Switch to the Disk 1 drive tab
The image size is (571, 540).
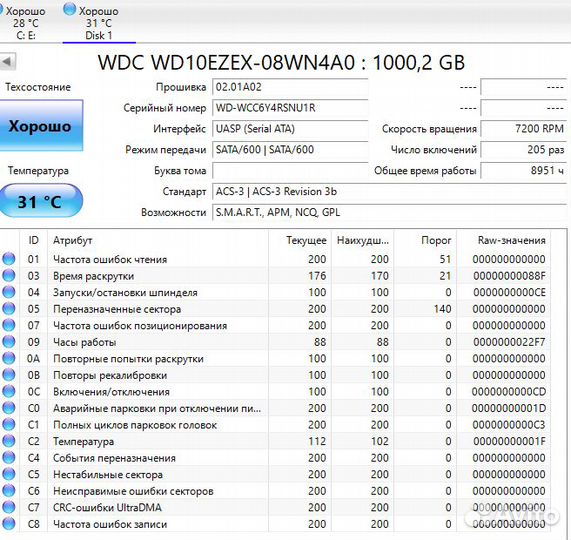coord(98,23)
